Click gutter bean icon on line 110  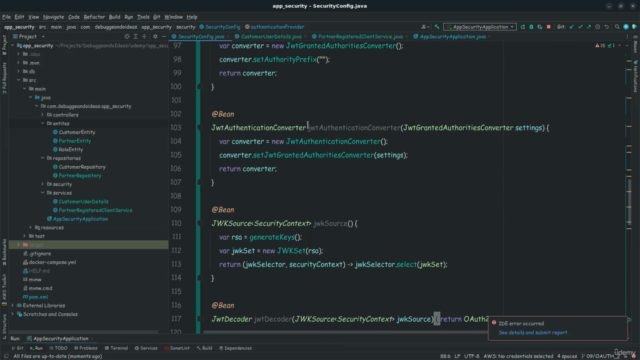pos(200,223)
